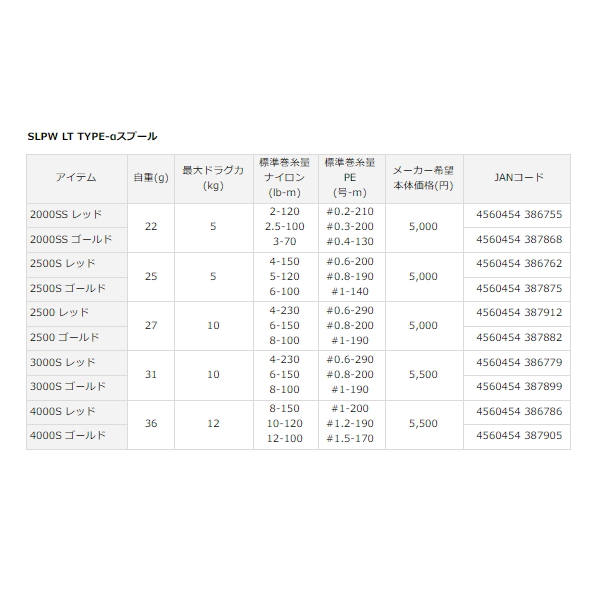Select the アイテム column header
This screenshot has height=600, width=600.
(x=77, y=179)
